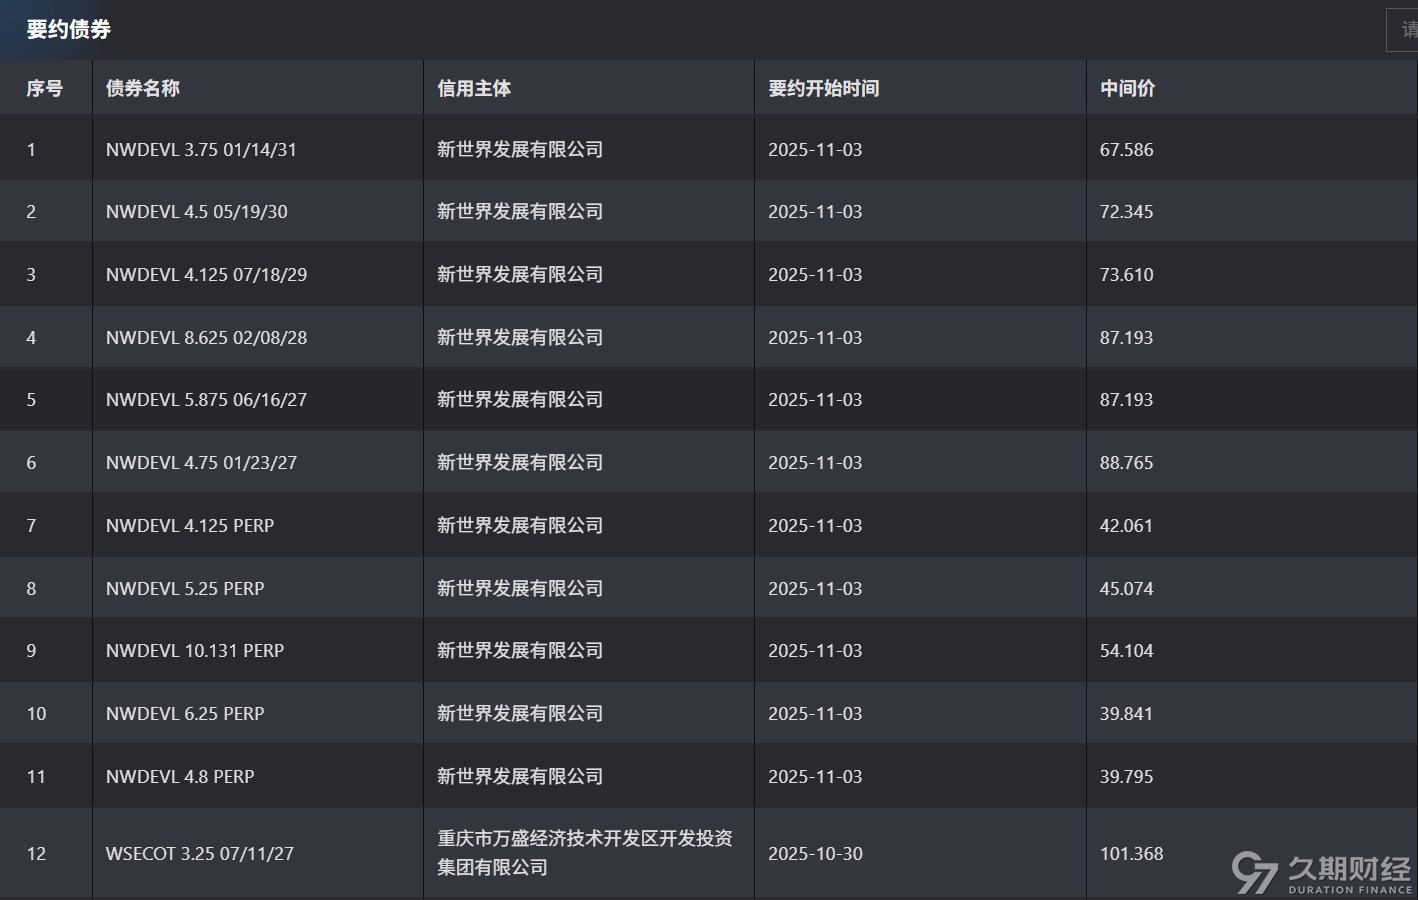Select NWDEVL 5.875 06/16/27 bond
This screenshot has width=1418, height=900.
tap(206, 400)
